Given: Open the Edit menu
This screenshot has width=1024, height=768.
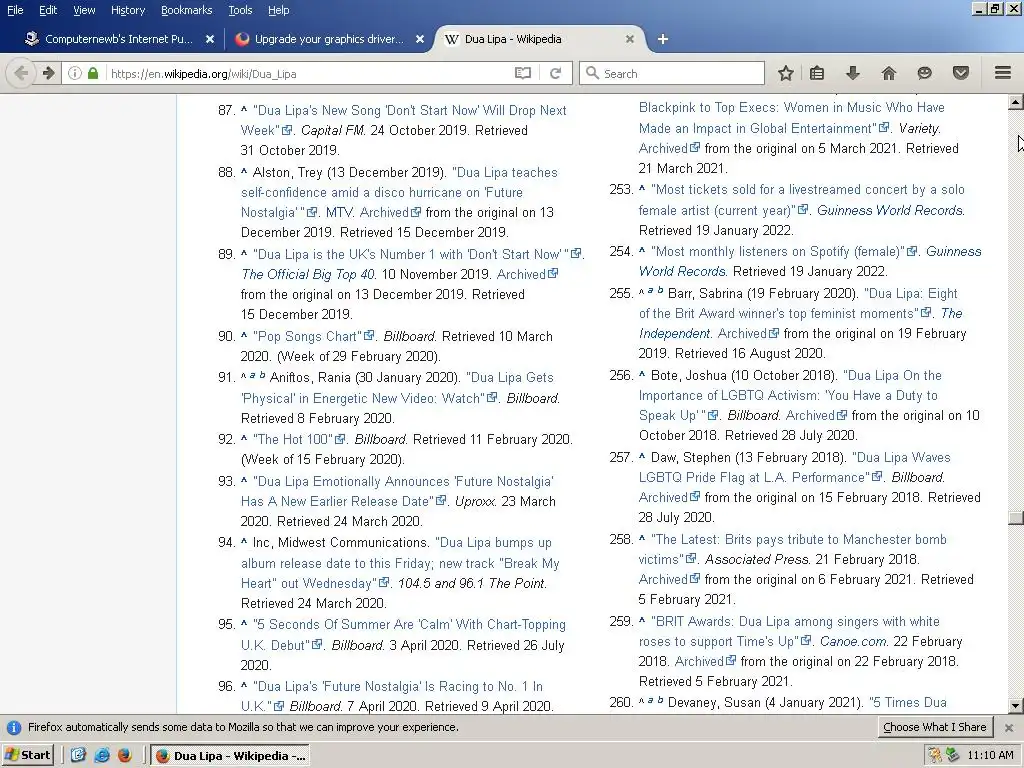Looking at the screenshot, I should tap(48, 10).
